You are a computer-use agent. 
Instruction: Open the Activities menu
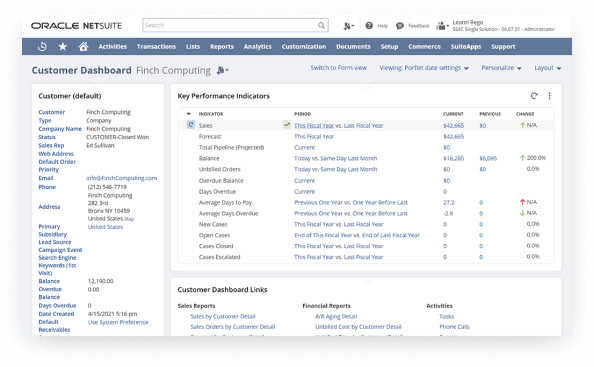click(x=113, y=47)
